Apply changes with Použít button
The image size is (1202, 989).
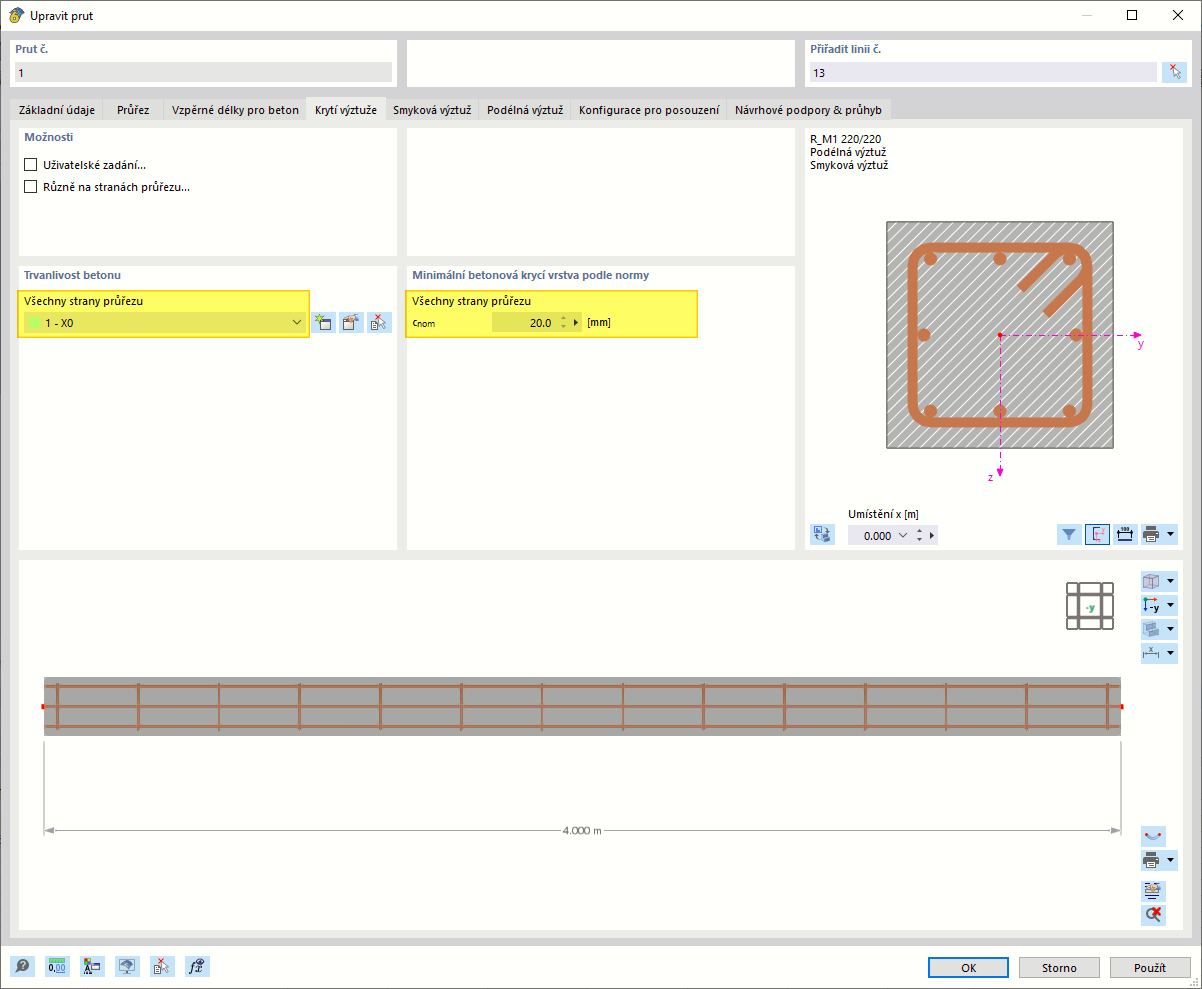(1150, 968)
